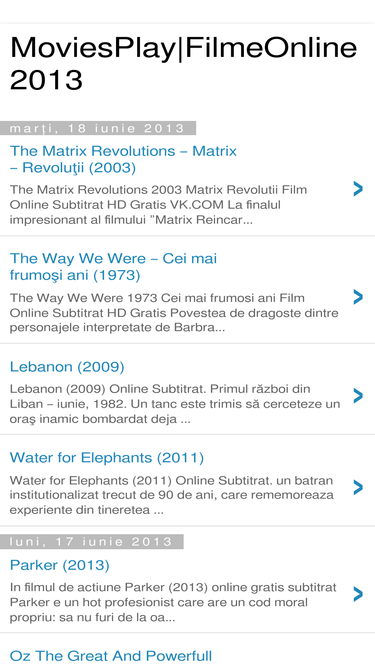Click the 2013 line in the blog header
The height and width of the screenshot is (667, 375).
click(x=46, y=79)
